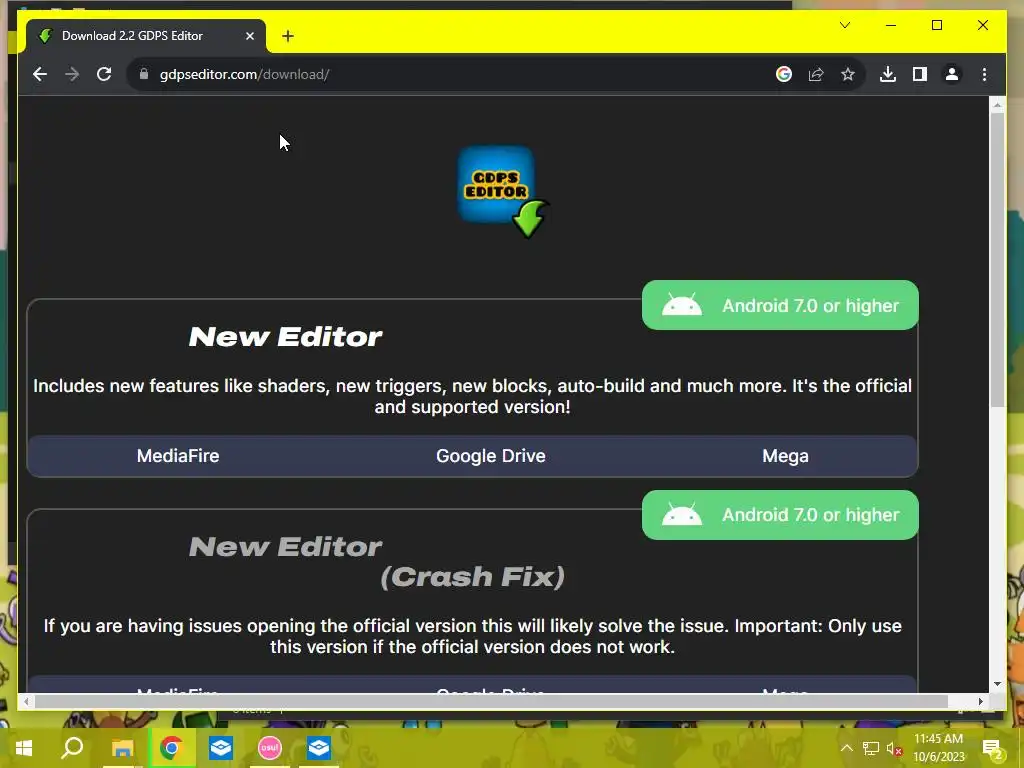Bookmark this page with the star icon
Image resolution: width=1024 pixels, height=768 pixels.
point(848,74)
